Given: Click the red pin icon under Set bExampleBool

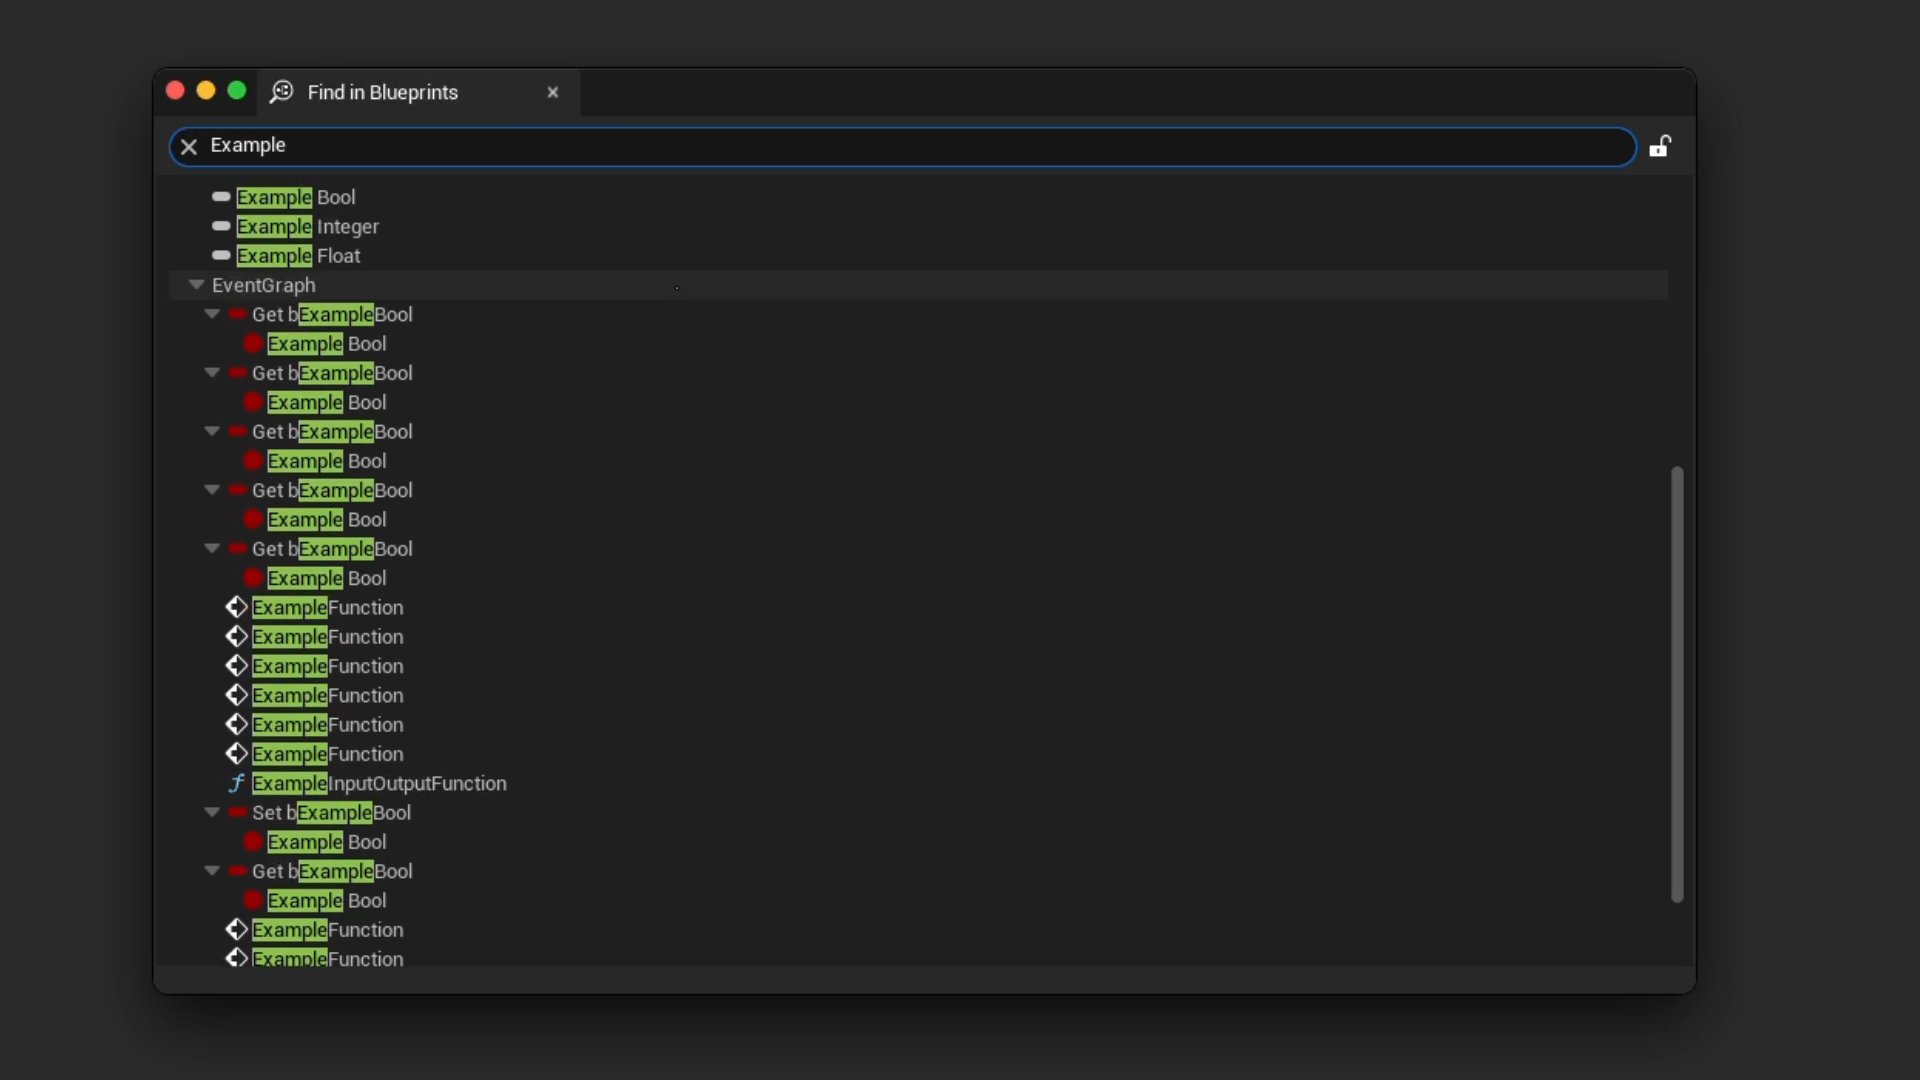Looking at the screenshot, I should point(253,842).
